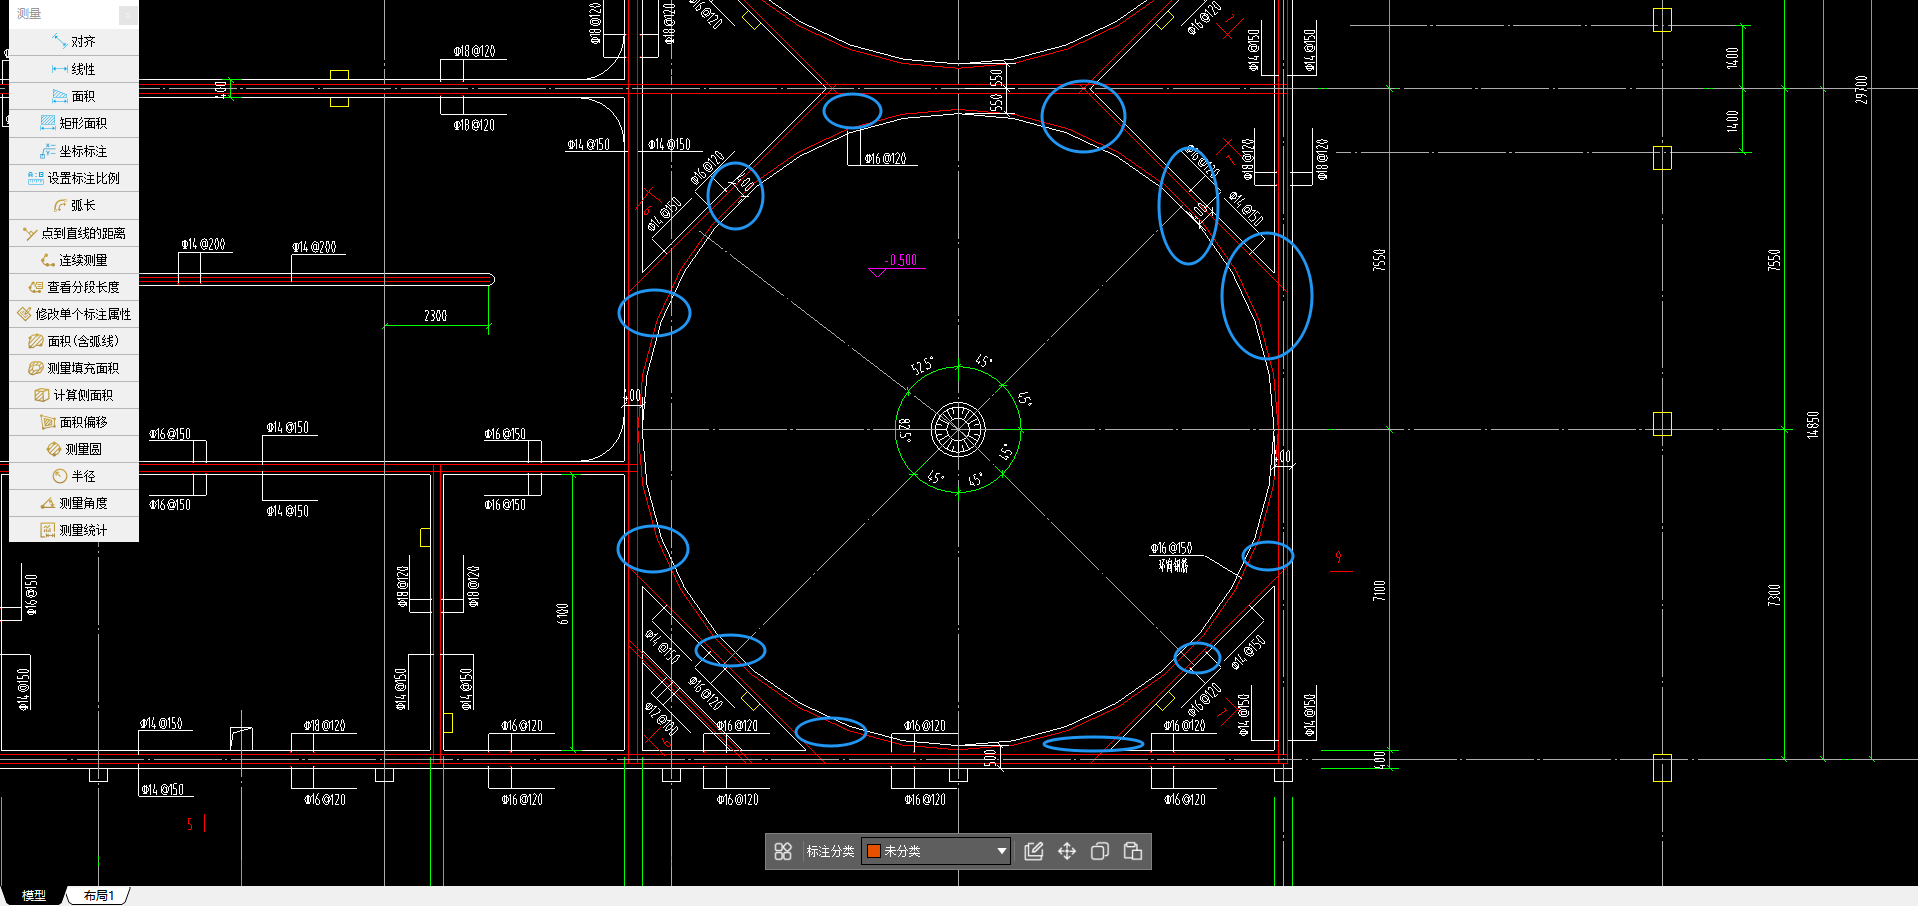Image resolution: width=1918 pixels, height=906 pixels.
Task: Choose 测量填充面积 measure hatch area tool
Action: coord(74,368)
